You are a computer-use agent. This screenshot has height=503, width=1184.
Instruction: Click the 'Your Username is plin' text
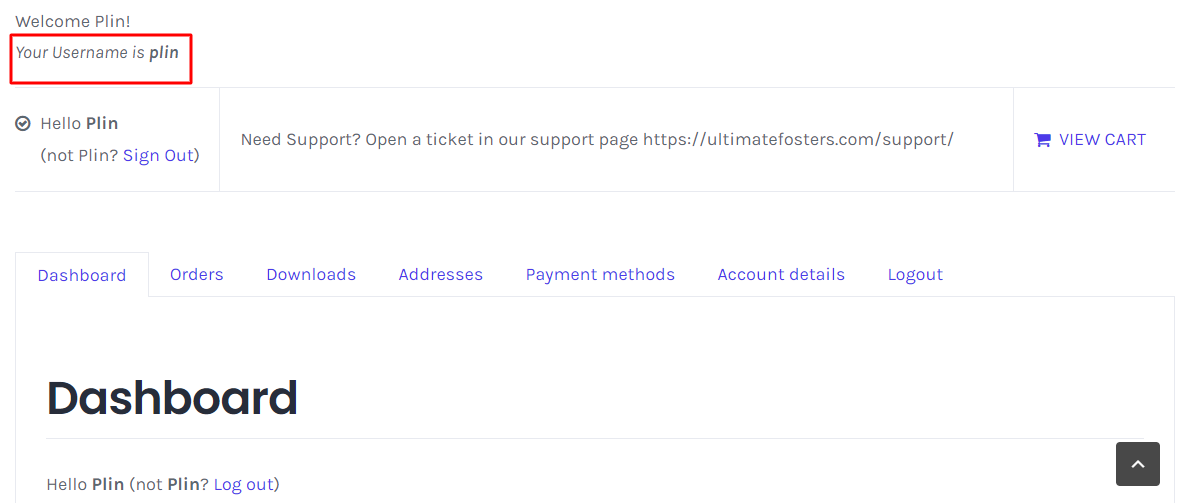[97, 52]
